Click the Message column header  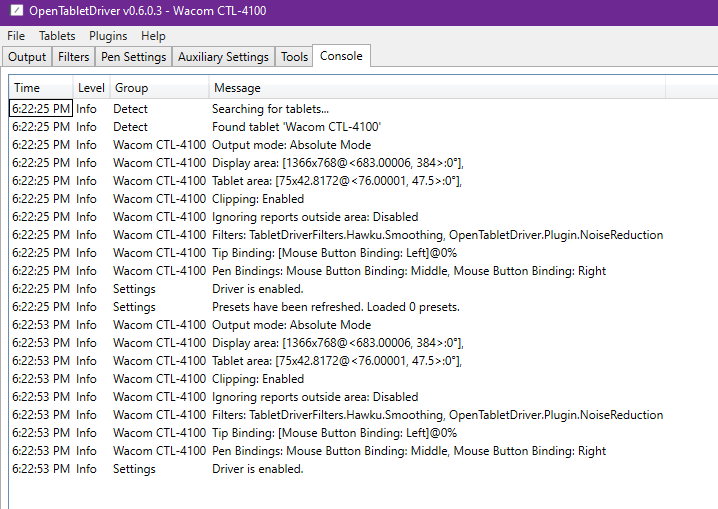(x=437, y=87)
